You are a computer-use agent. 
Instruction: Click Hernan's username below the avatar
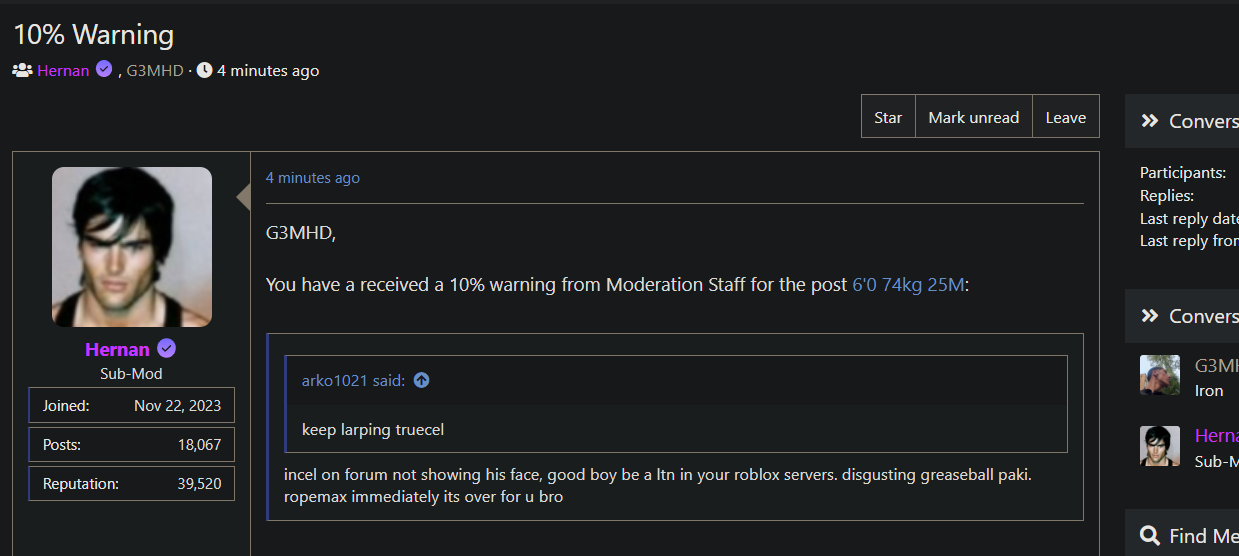point(117,349)
